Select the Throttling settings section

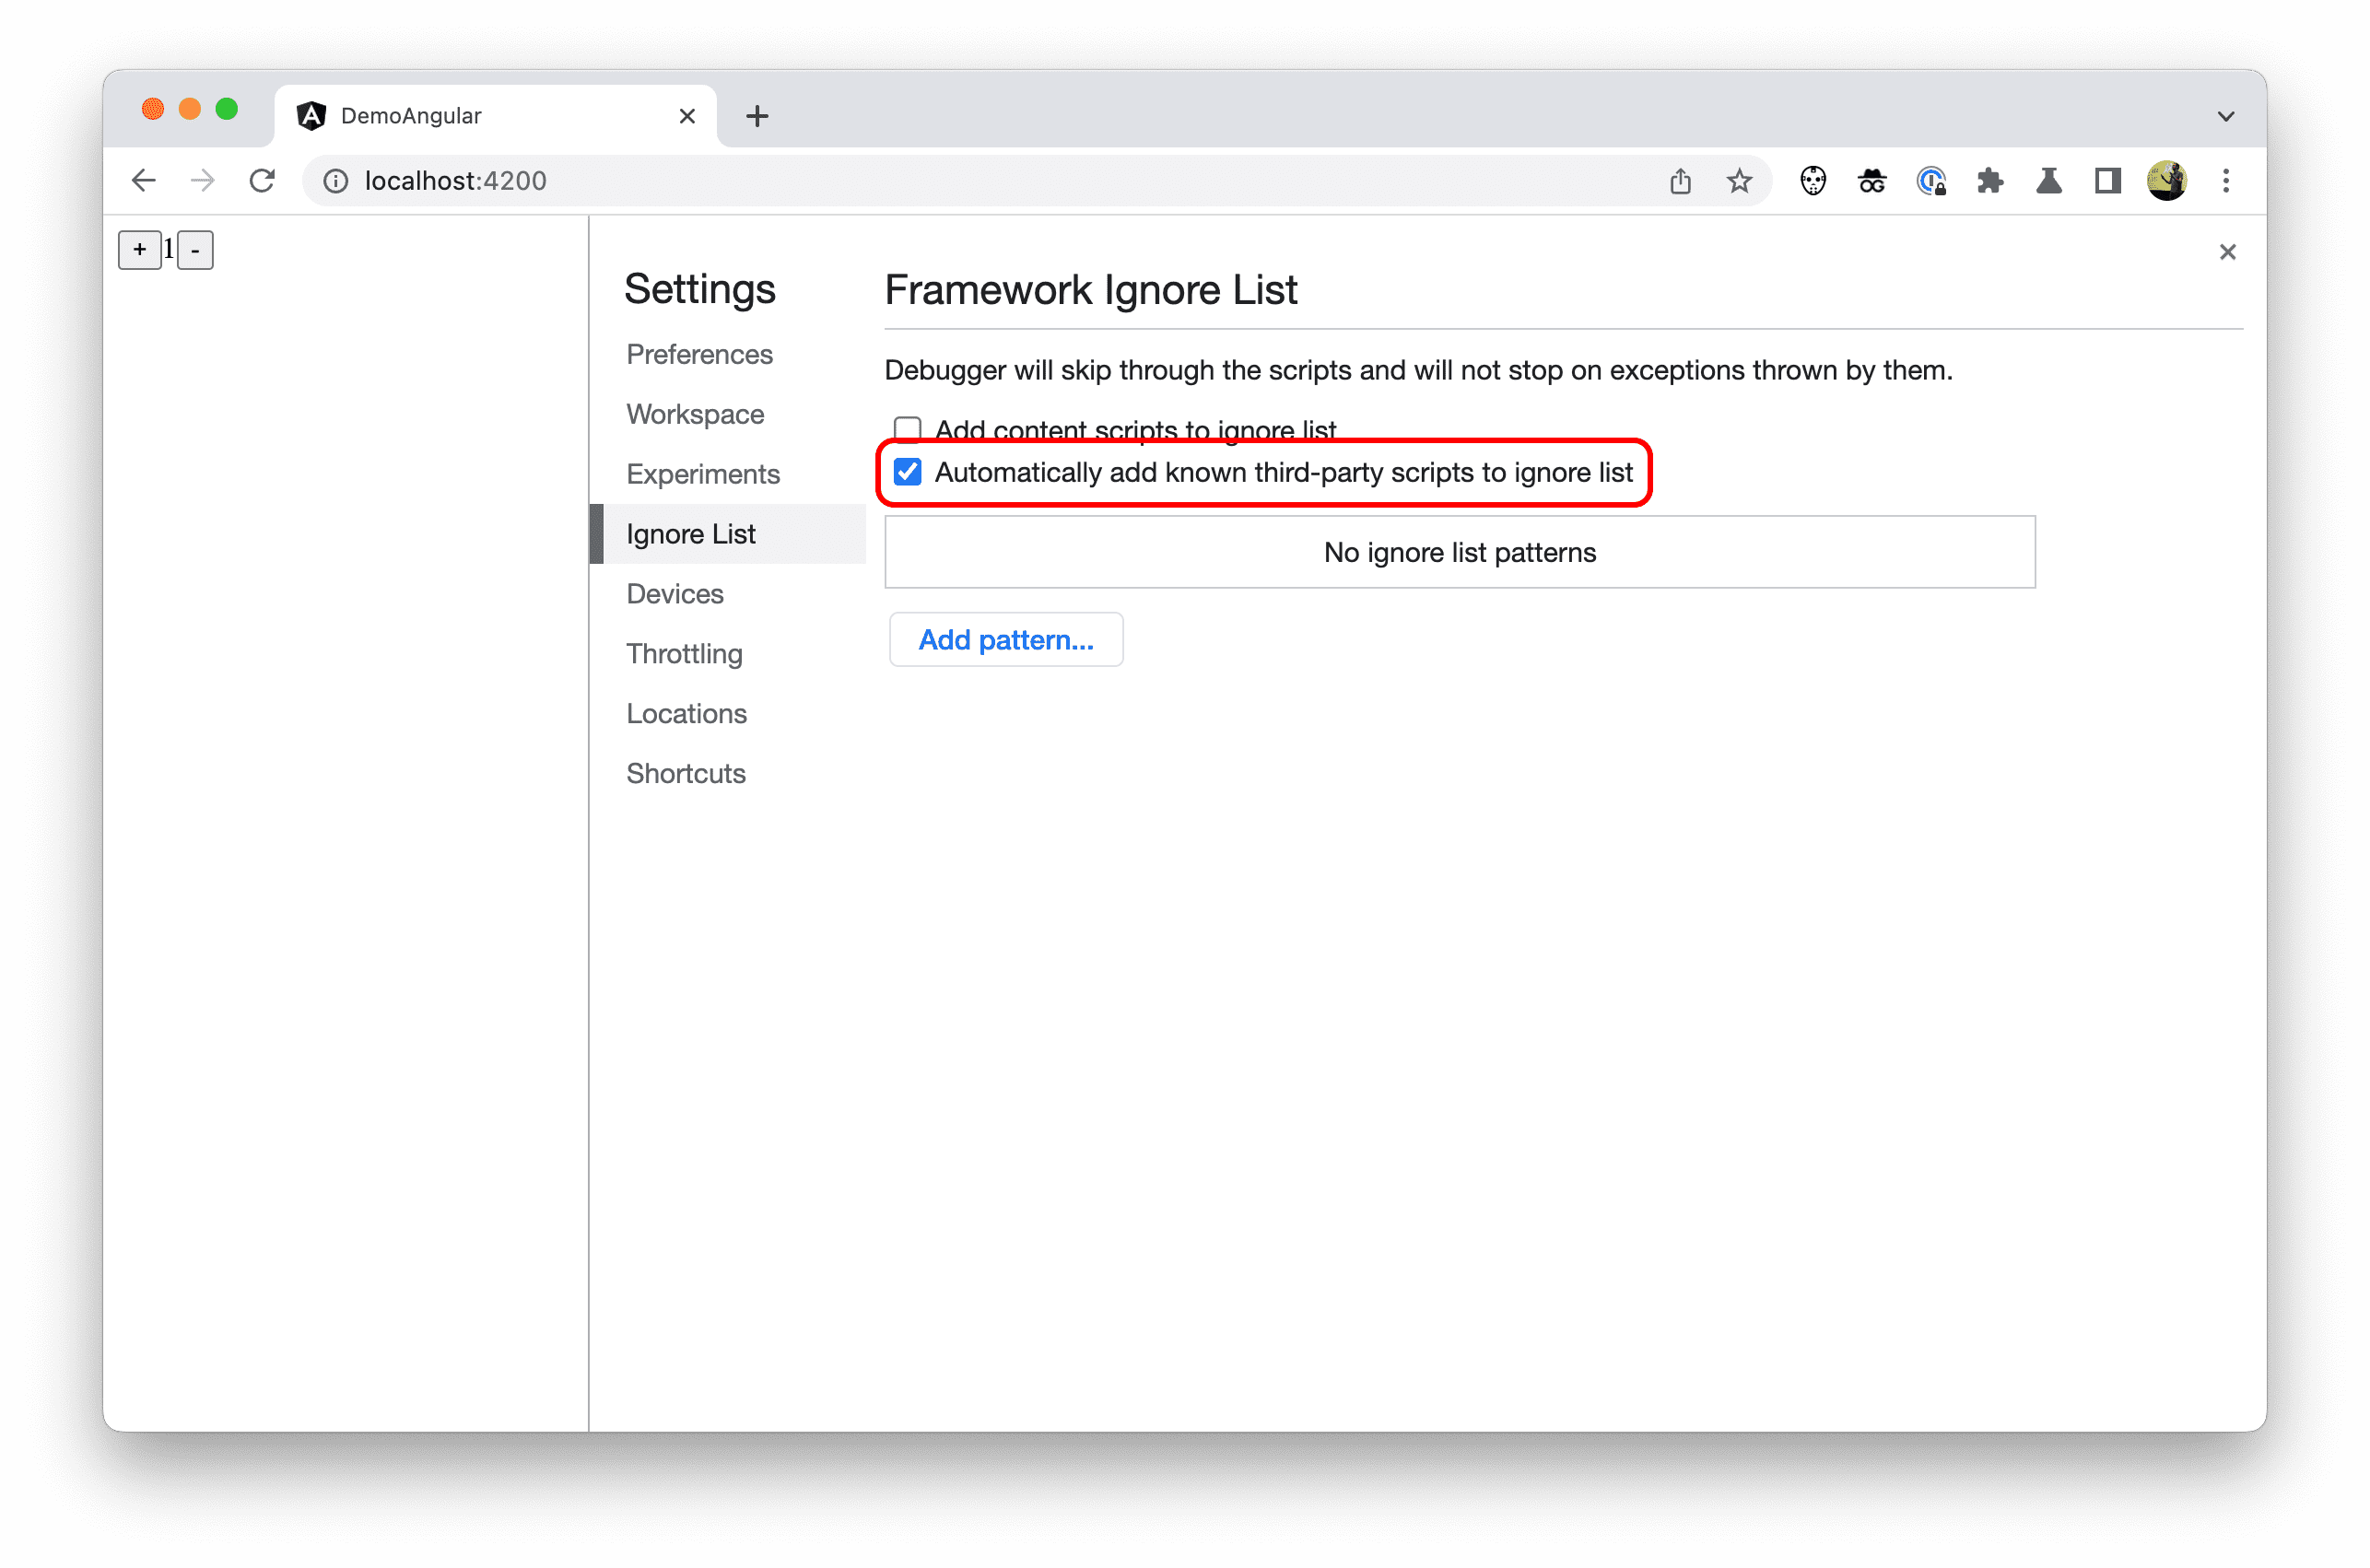686,651
